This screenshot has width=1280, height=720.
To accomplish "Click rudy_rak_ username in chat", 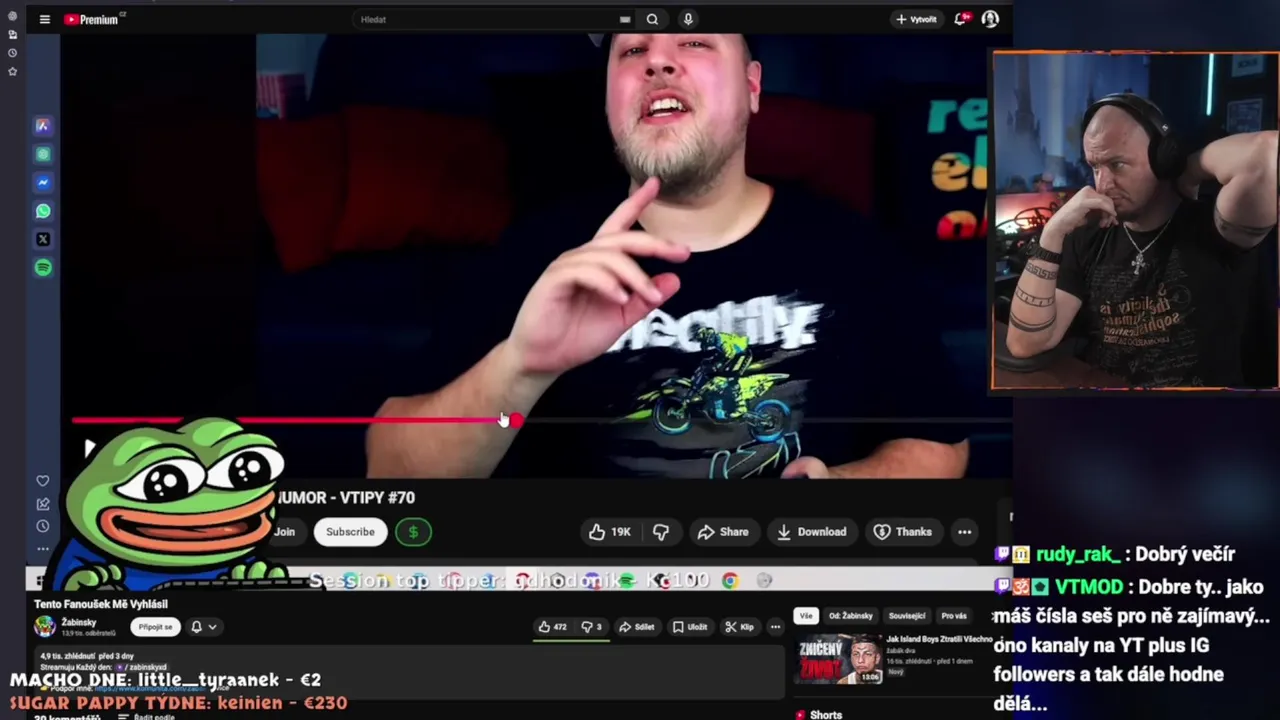I will [x=1078, y=554].
